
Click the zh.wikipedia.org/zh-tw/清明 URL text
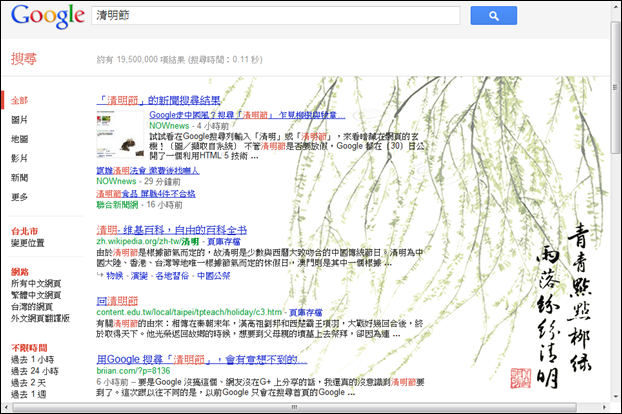click(x=148, y=242)
